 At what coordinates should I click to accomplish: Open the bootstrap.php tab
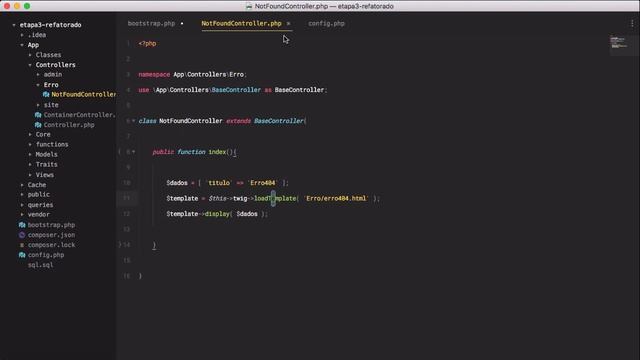pyautogui.click(x=151, y=24)
